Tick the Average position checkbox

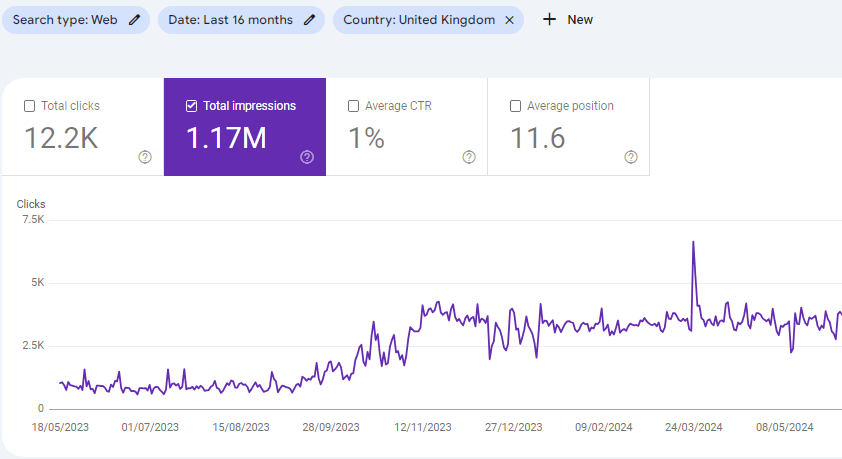point(516,106)
